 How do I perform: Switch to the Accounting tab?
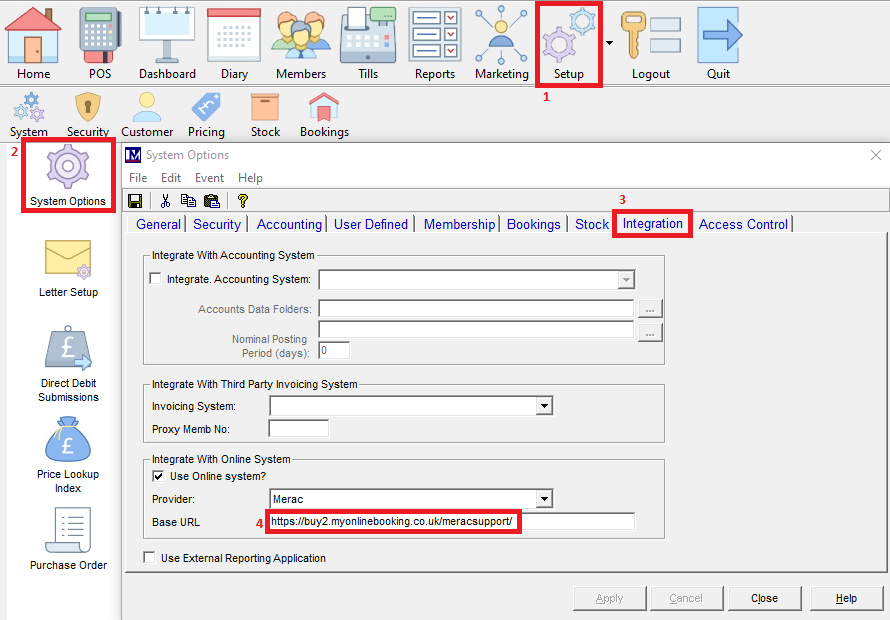pyautogui.click(x=289, y=224)
